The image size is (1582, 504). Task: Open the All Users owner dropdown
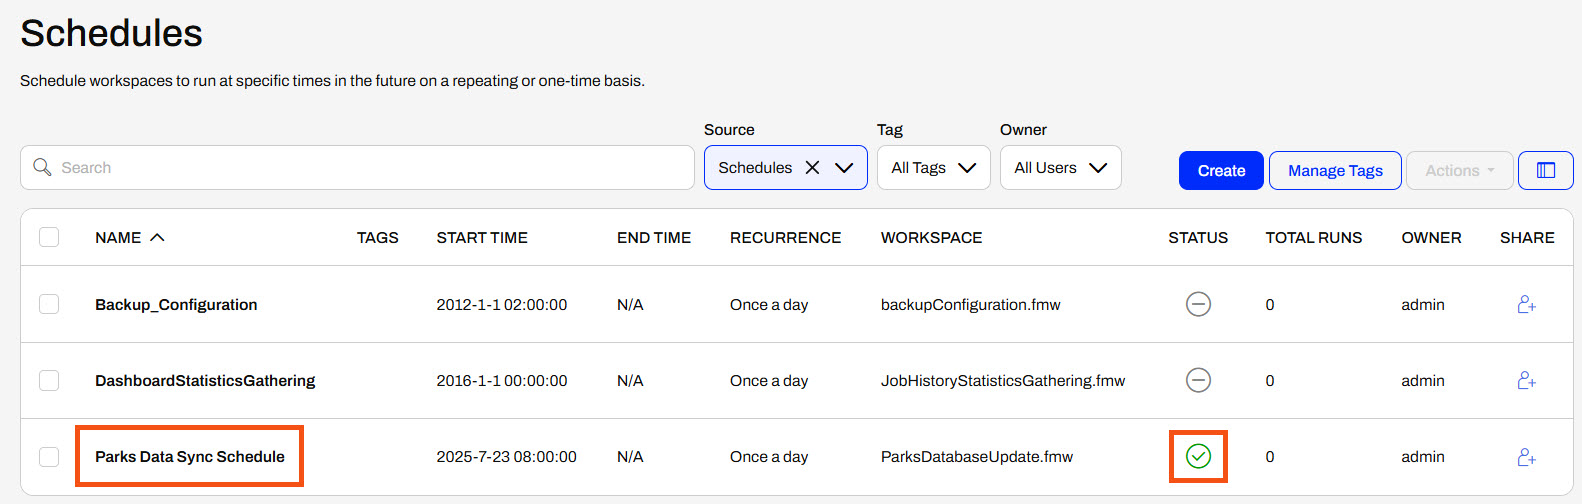click(x=1060, y=168)
